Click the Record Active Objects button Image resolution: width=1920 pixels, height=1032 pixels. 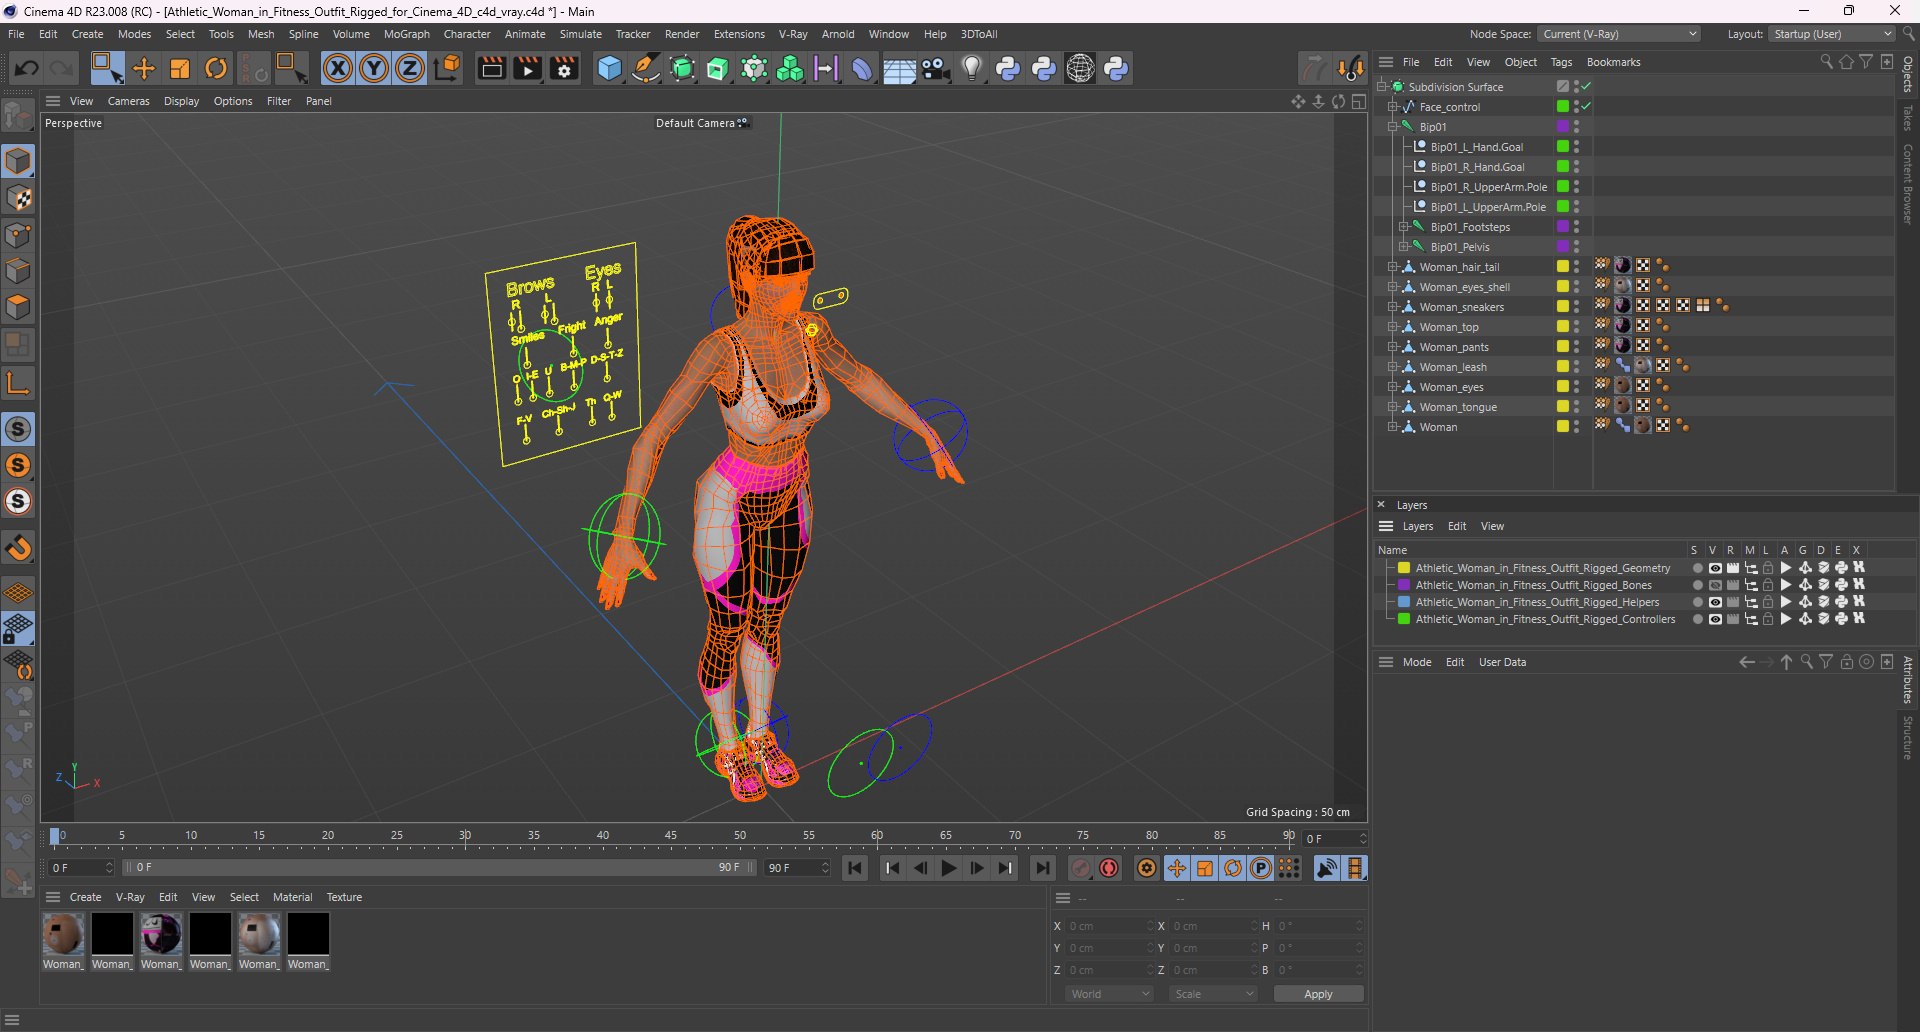[1081, 868]
